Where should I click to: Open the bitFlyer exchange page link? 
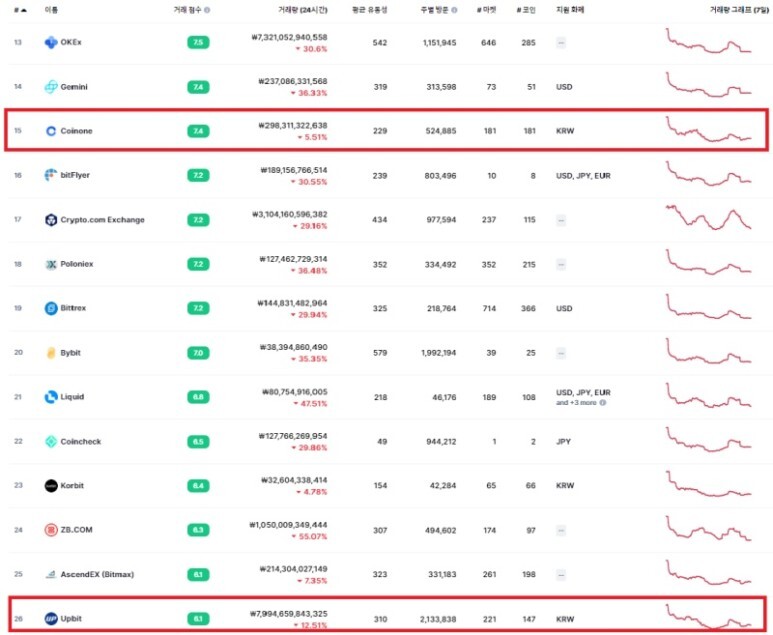coord(75,175)
